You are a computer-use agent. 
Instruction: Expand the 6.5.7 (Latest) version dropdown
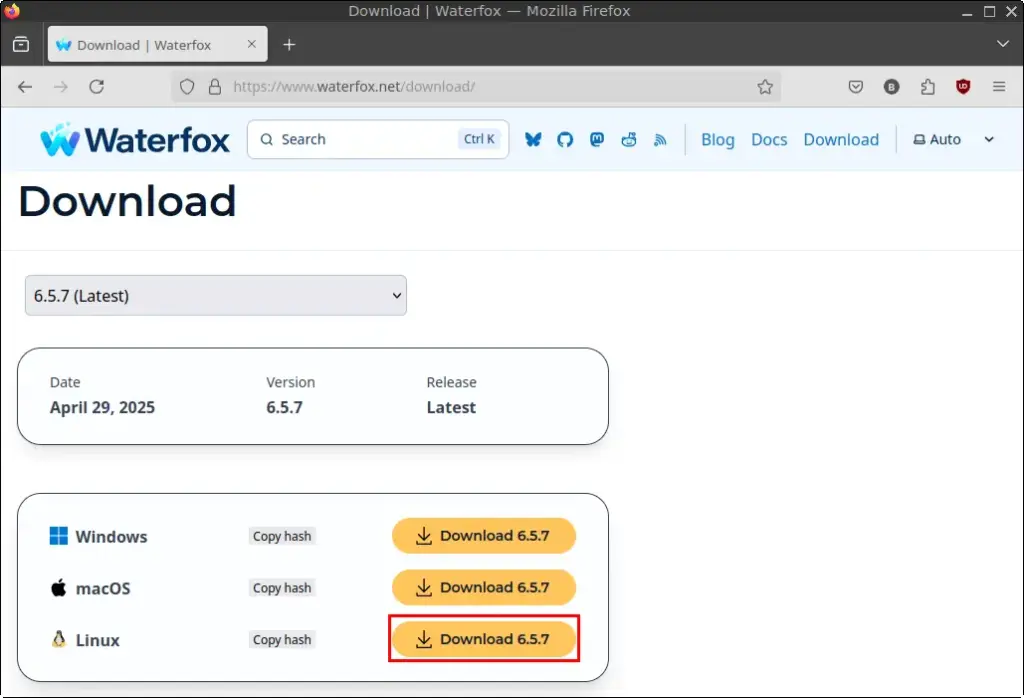[x=216, y=296]
